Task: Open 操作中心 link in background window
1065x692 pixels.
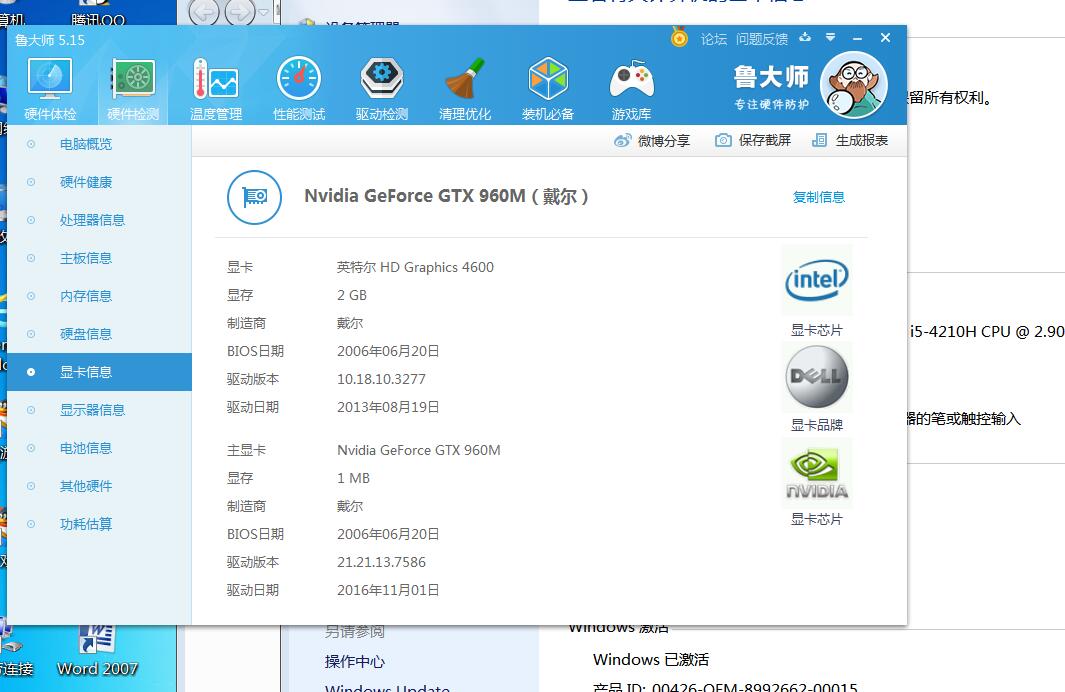Action: pos(355,661)
